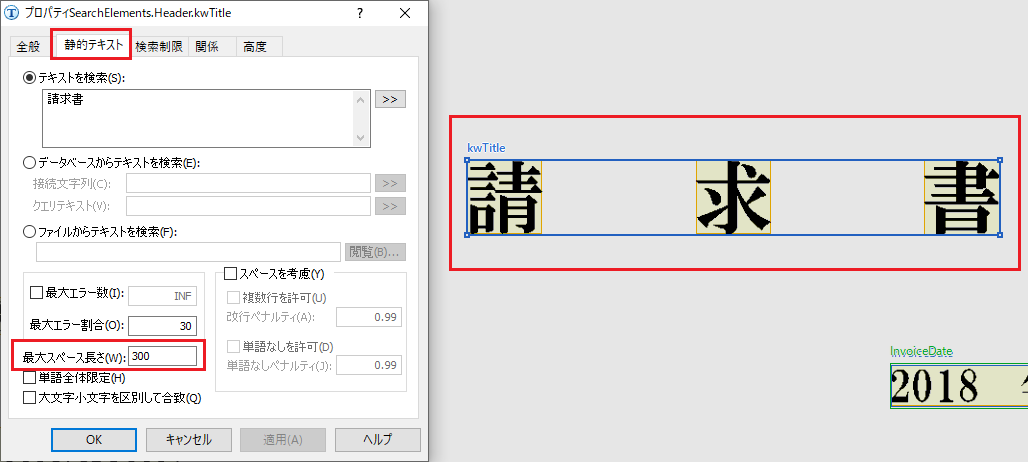Click the ヘルプ button
The height and width of the screenshot is (462, 1028).
tap(378, 440)
